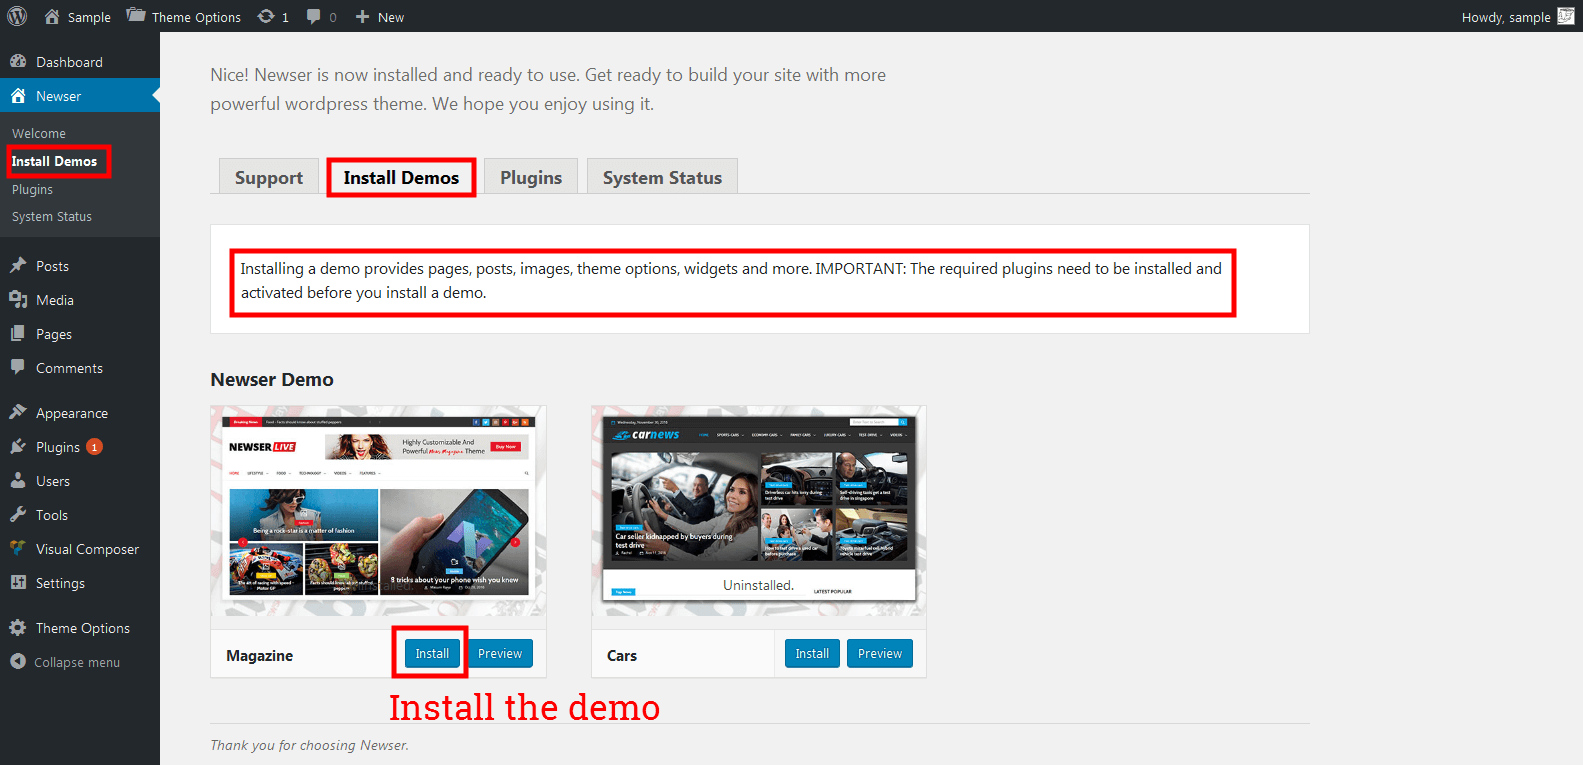1583x765 pixels.
Task: Preview the Cars demo
Action: [879, 653]
